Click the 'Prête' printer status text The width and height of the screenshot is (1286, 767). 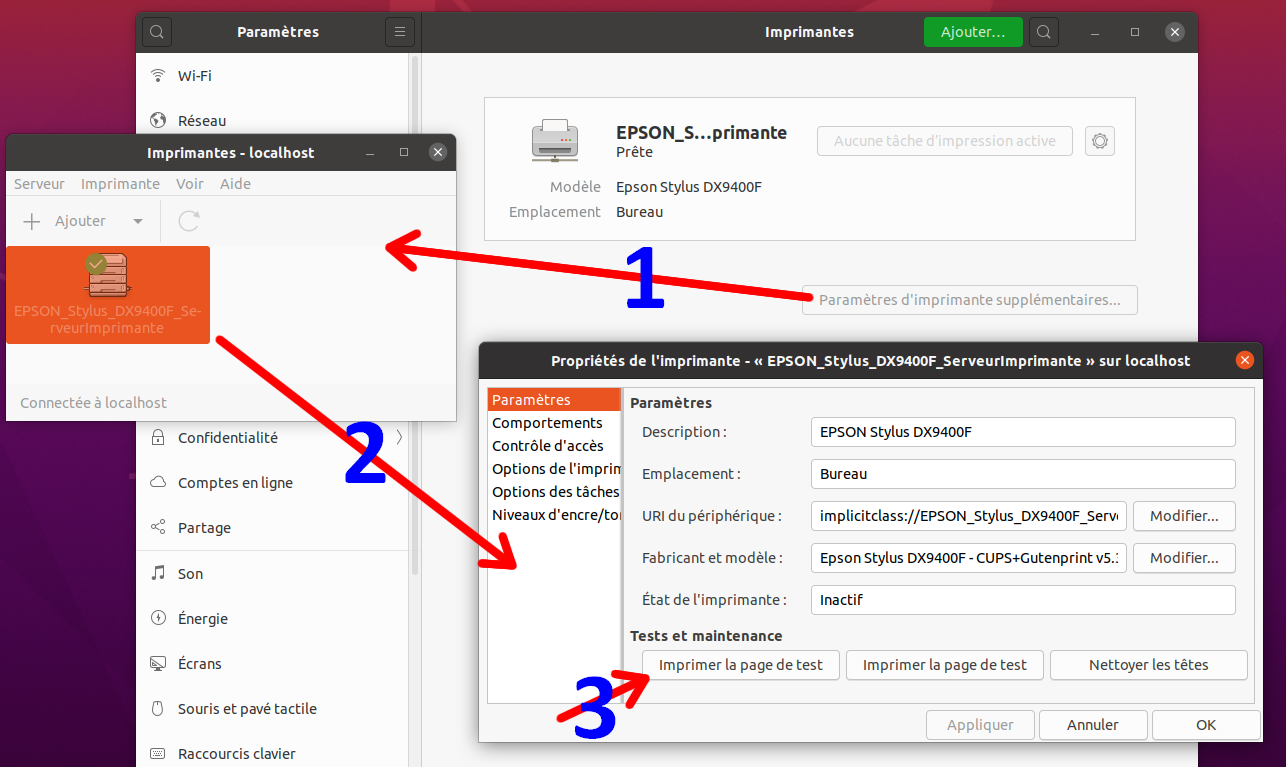point(634,152)
